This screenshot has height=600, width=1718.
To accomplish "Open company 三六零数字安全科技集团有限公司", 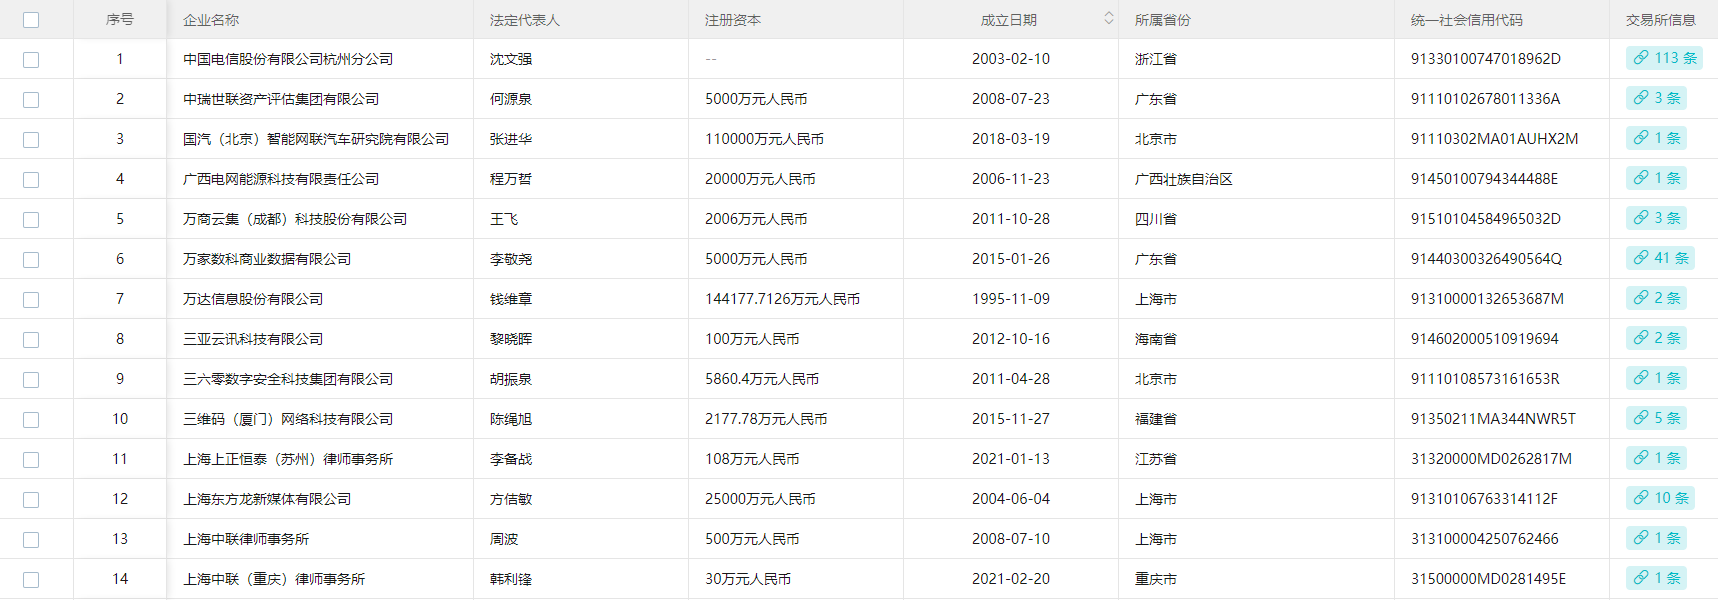I will pos(288,379).
